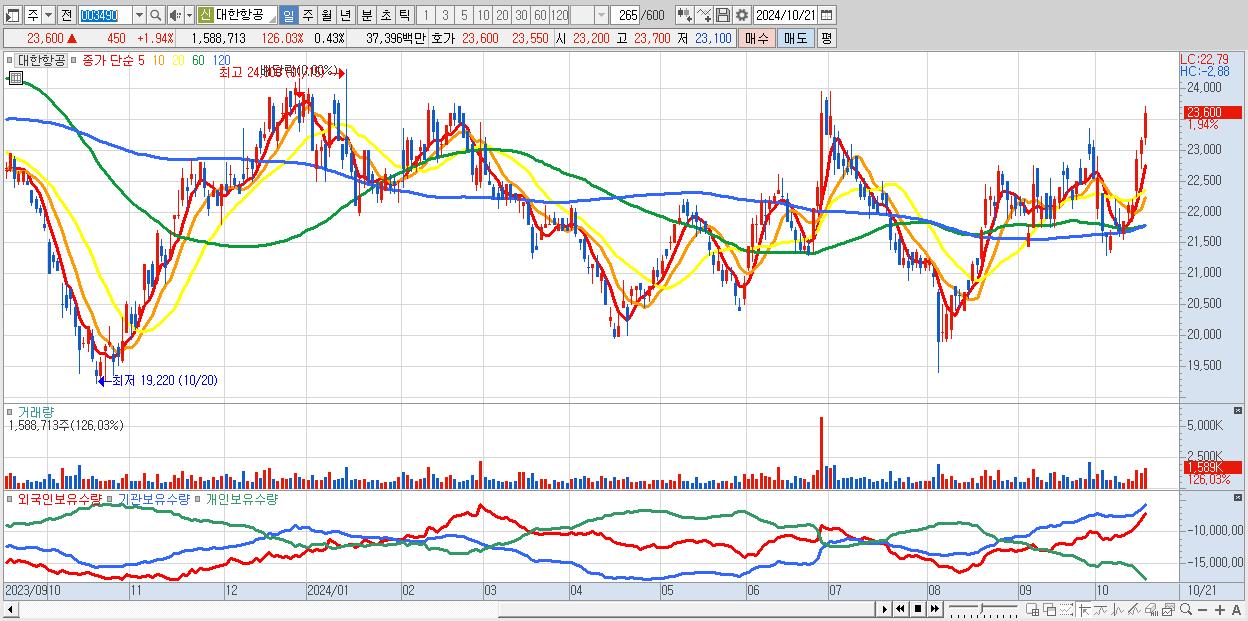The image size is (1248, 621).
Task: Open chart settings gear icon
Action: pyautogui.click(x=742, y=15)
